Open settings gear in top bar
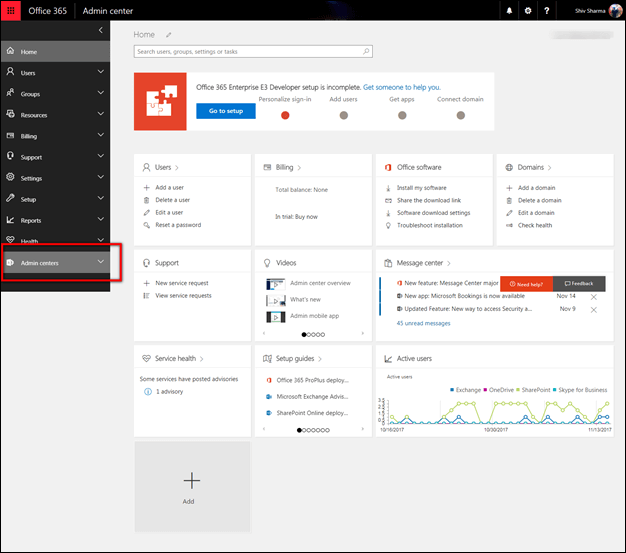Viewport: 626px width, 553px height. tap(528, 11)
